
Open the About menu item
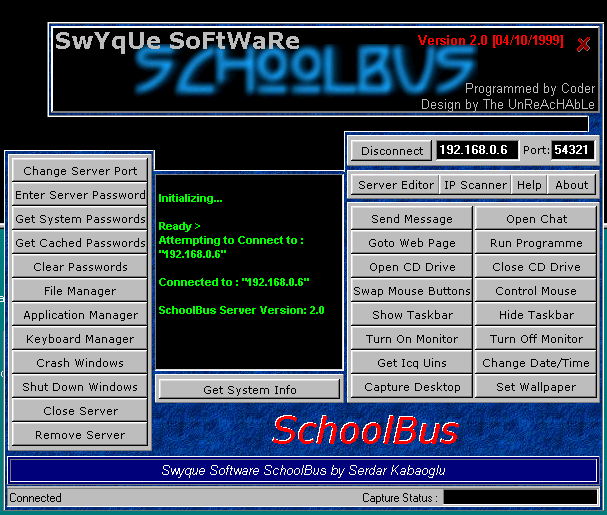(x=572, y=185)
